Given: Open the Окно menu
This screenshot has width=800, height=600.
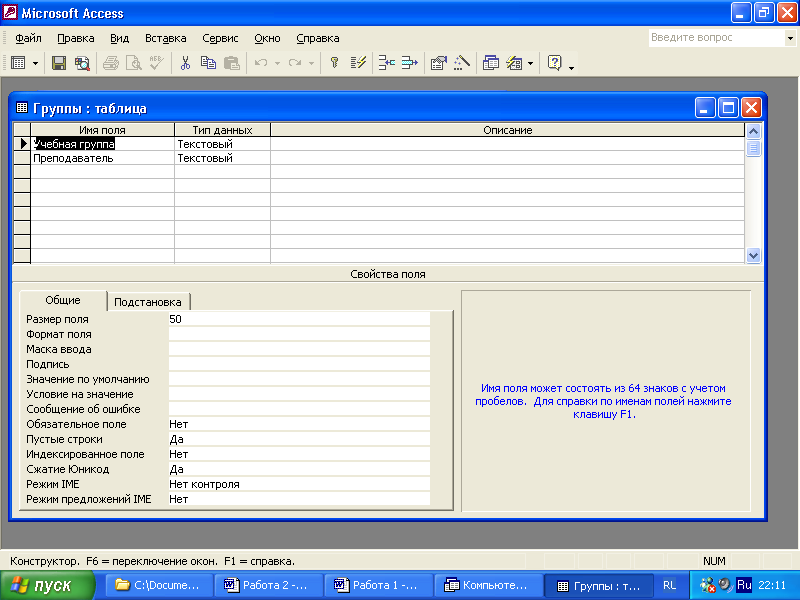Looking at the screenshot, I should (x=267, y=38).
